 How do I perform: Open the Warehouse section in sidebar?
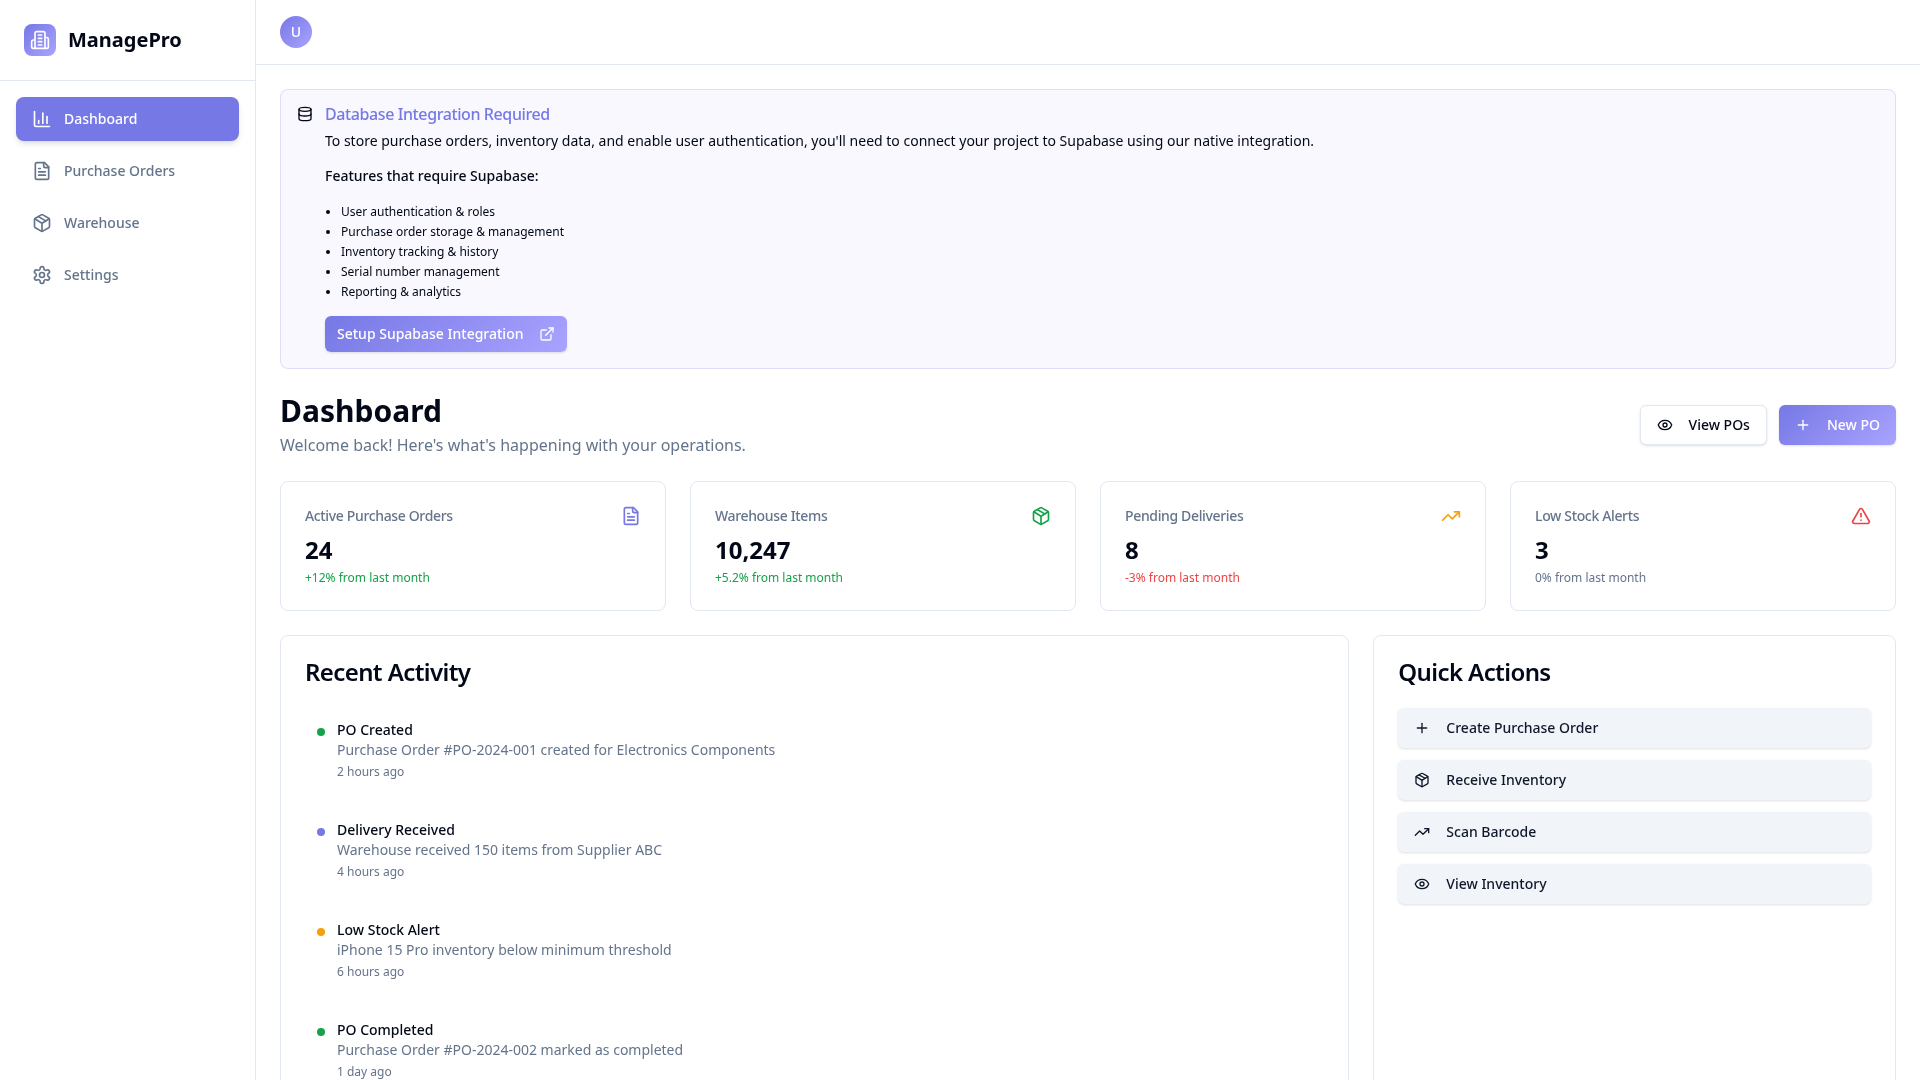pyautogui.click(x=127, y=223)
